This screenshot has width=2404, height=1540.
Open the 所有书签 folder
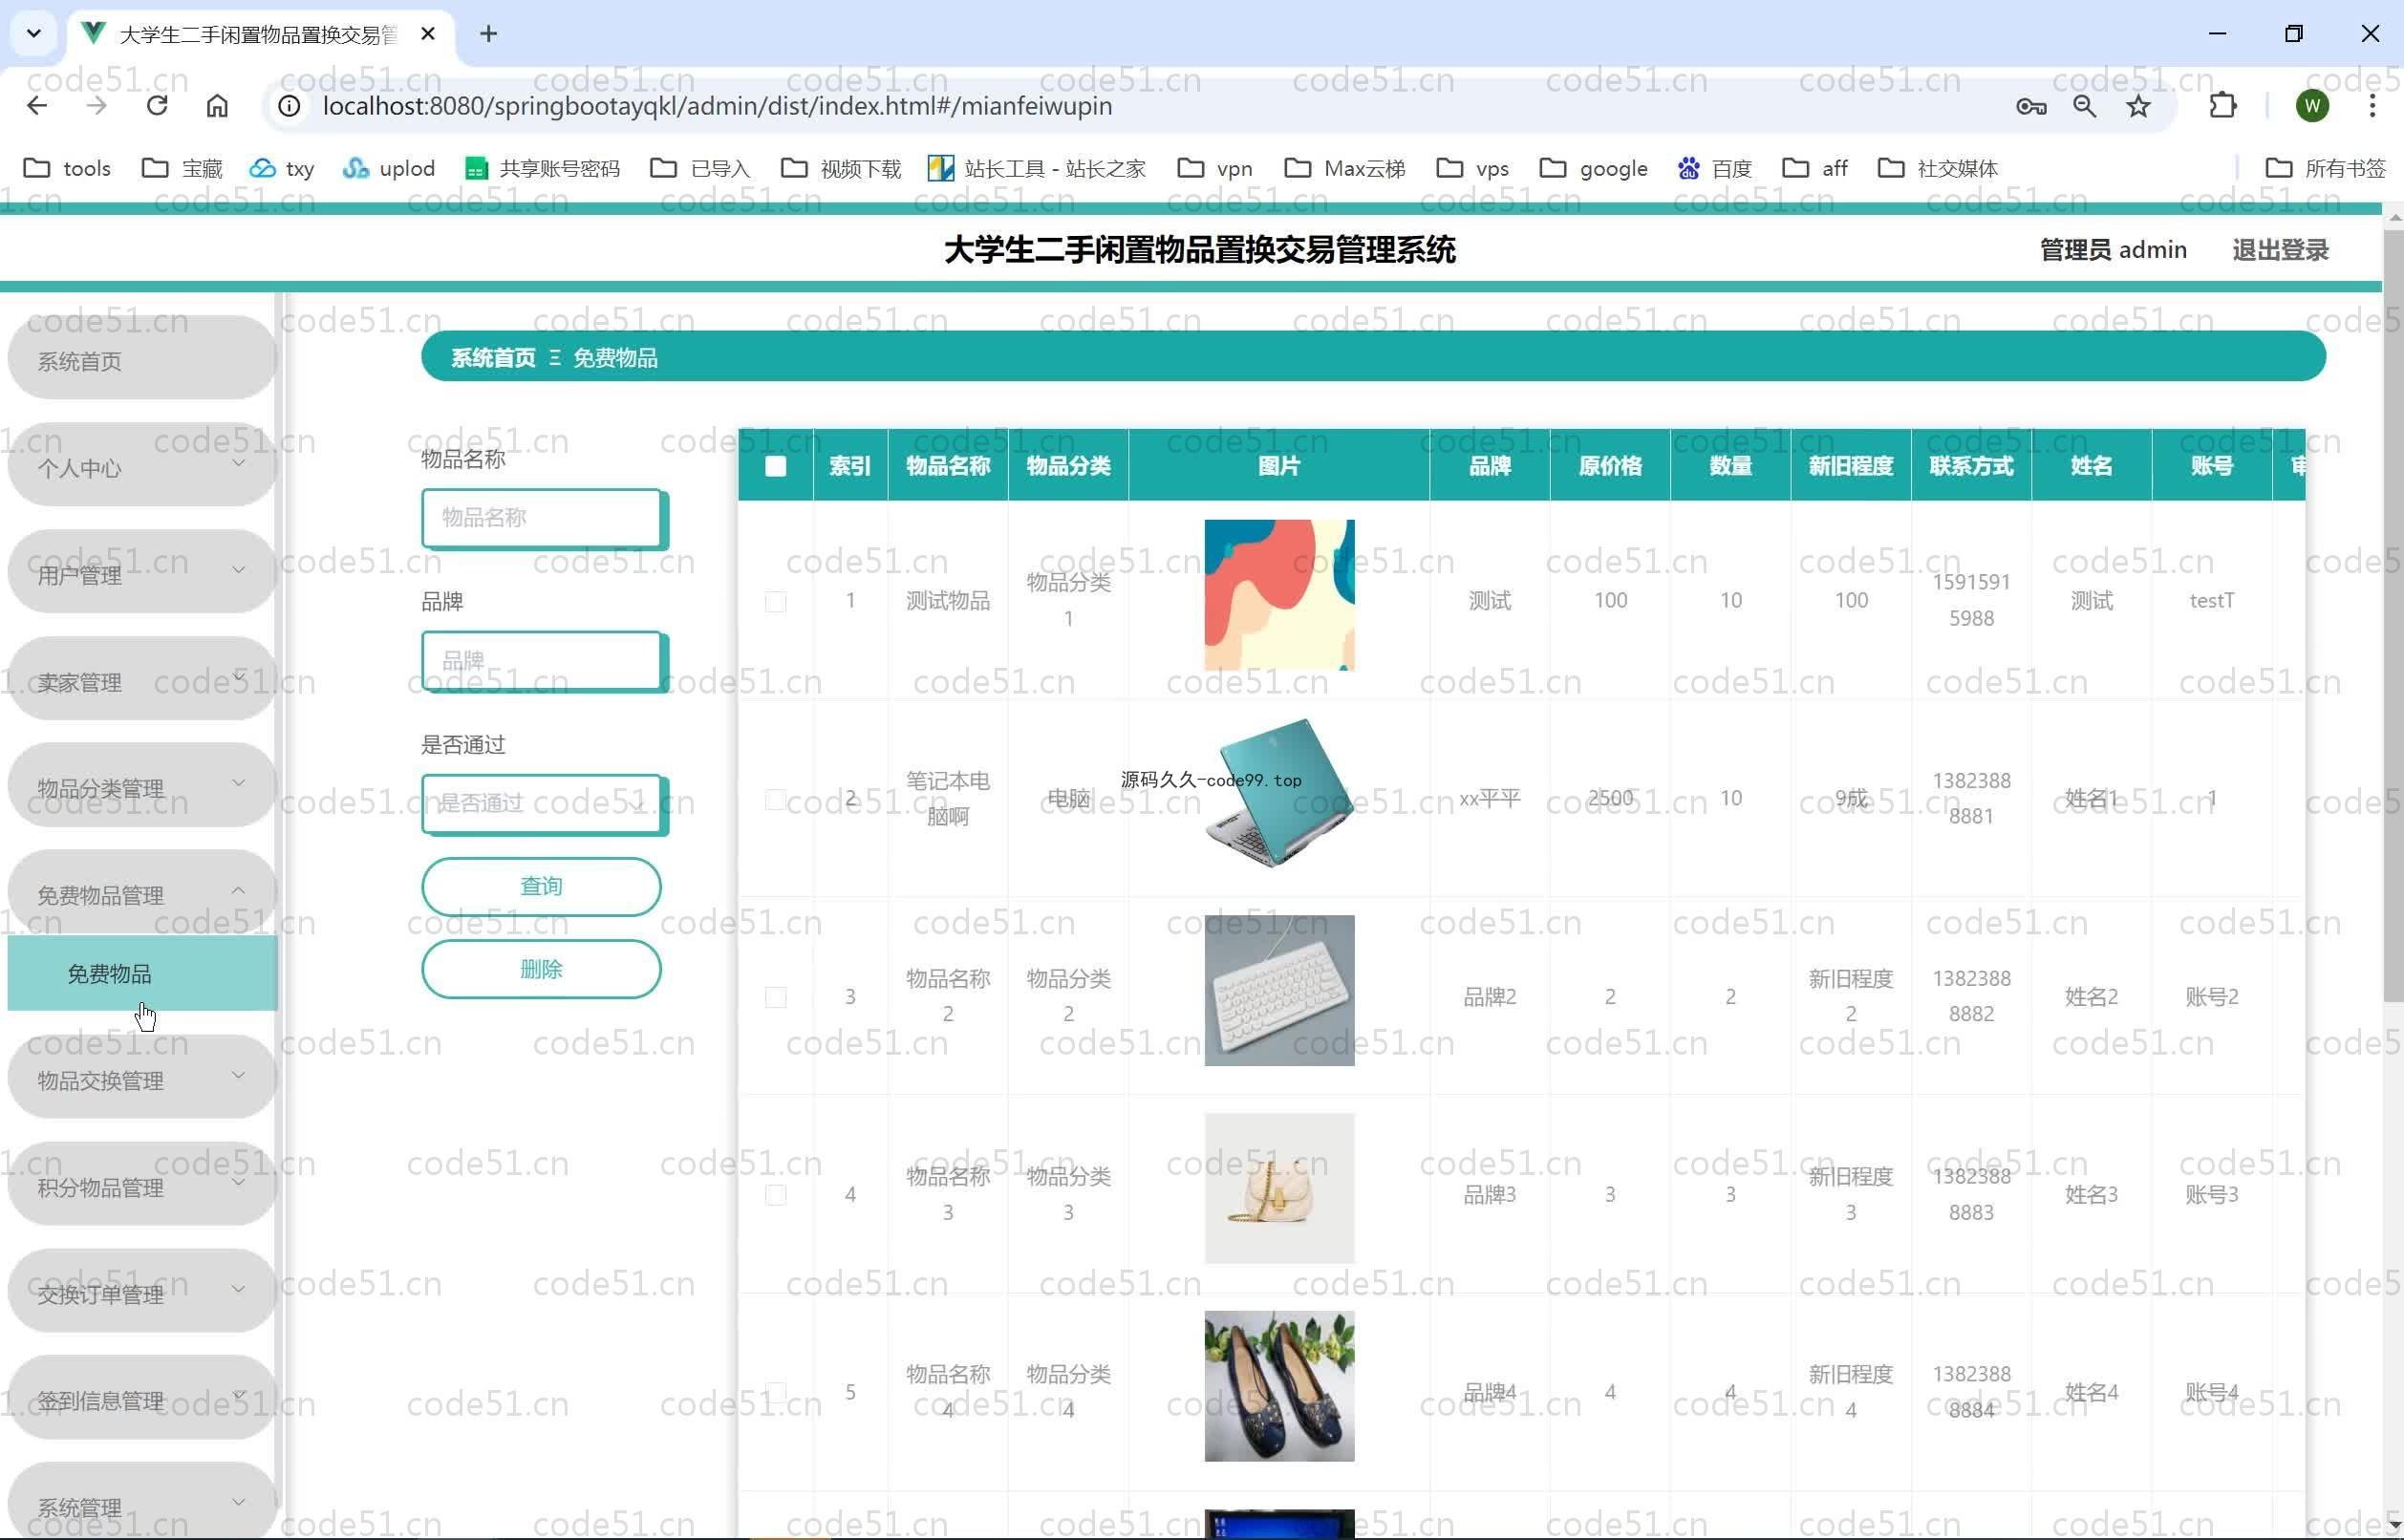2326,168
